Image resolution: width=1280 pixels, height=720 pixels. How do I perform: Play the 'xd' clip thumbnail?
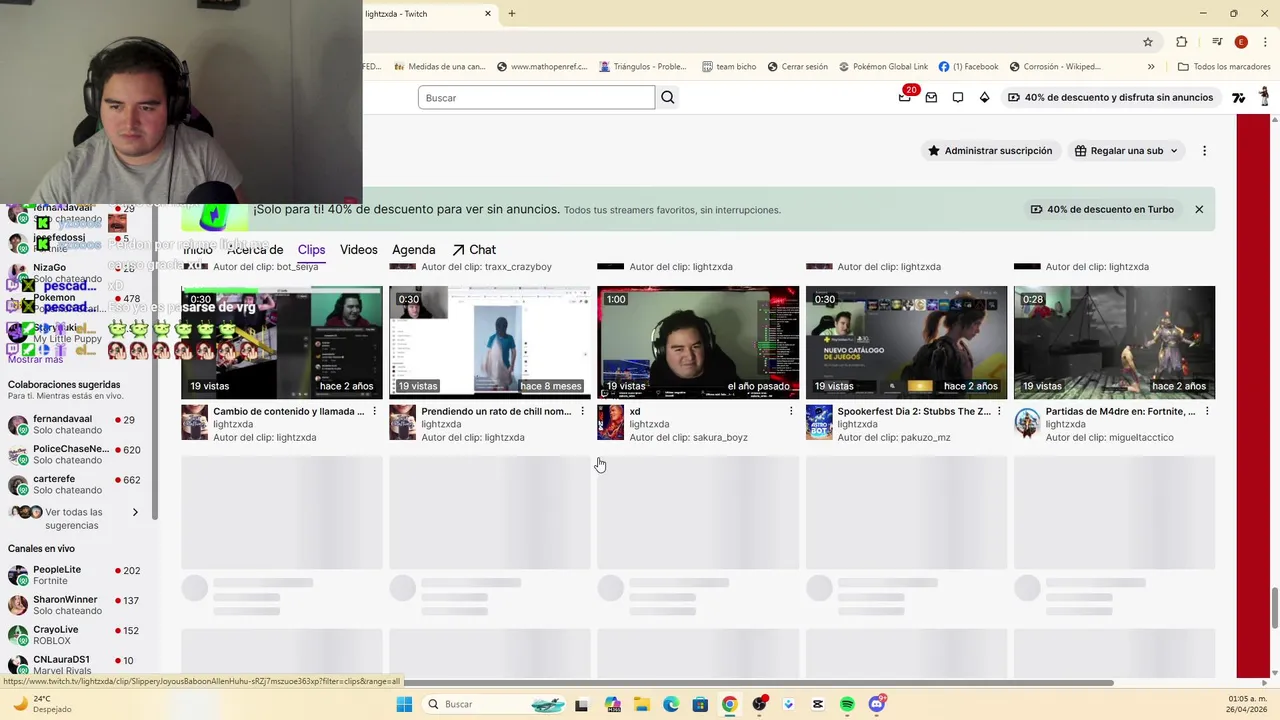(698, 343)
